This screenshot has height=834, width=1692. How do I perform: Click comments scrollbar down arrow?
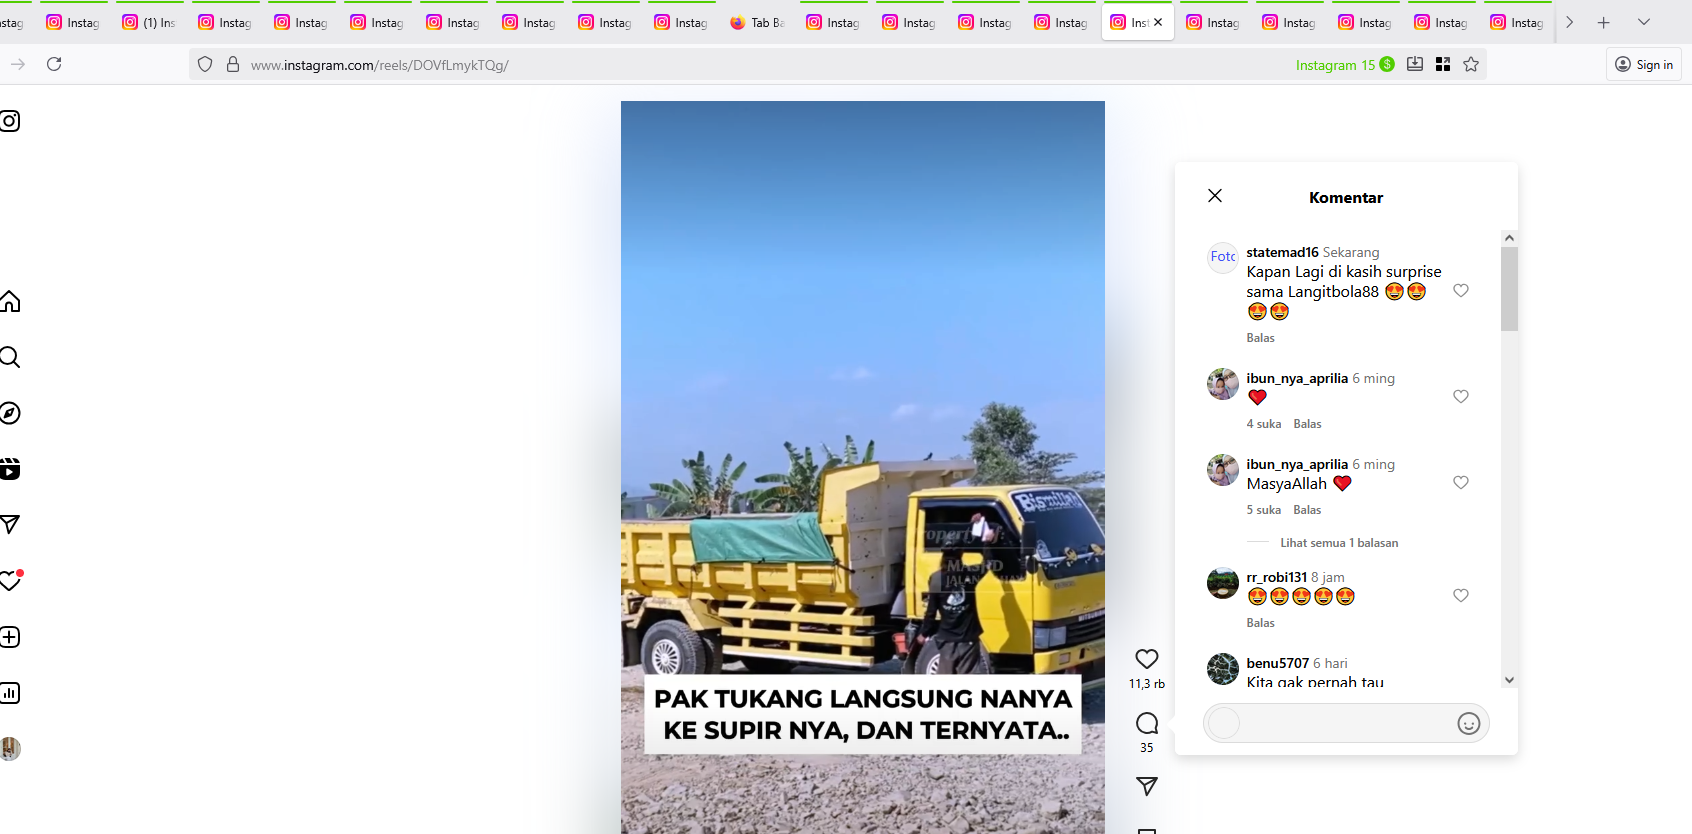click(1509, 680)
